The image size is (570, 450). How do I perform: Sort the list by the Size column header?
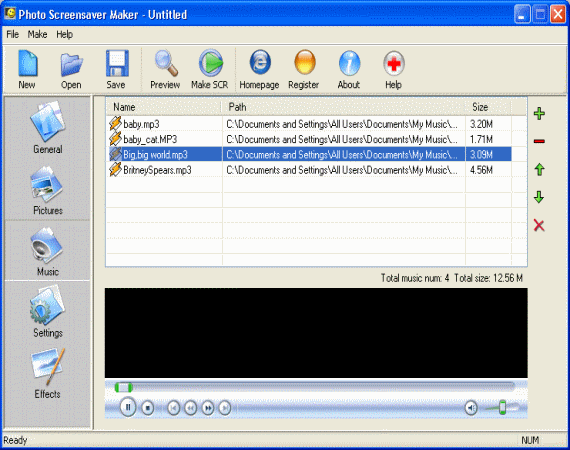tap(488, 107)
